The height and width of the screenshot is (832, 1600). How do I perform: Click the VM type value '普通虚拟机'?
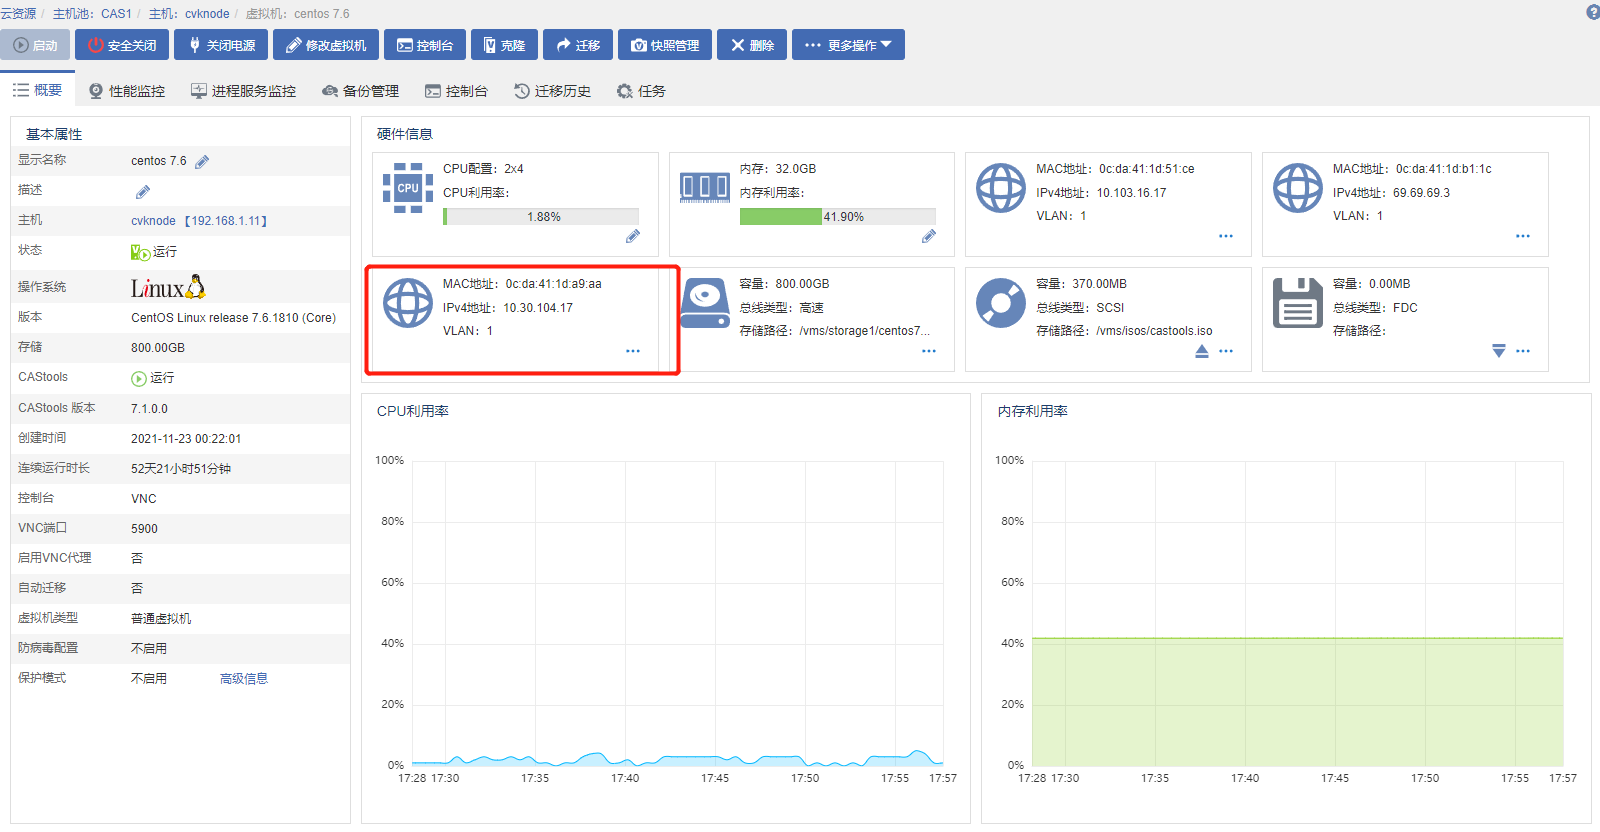click(161, 619)
